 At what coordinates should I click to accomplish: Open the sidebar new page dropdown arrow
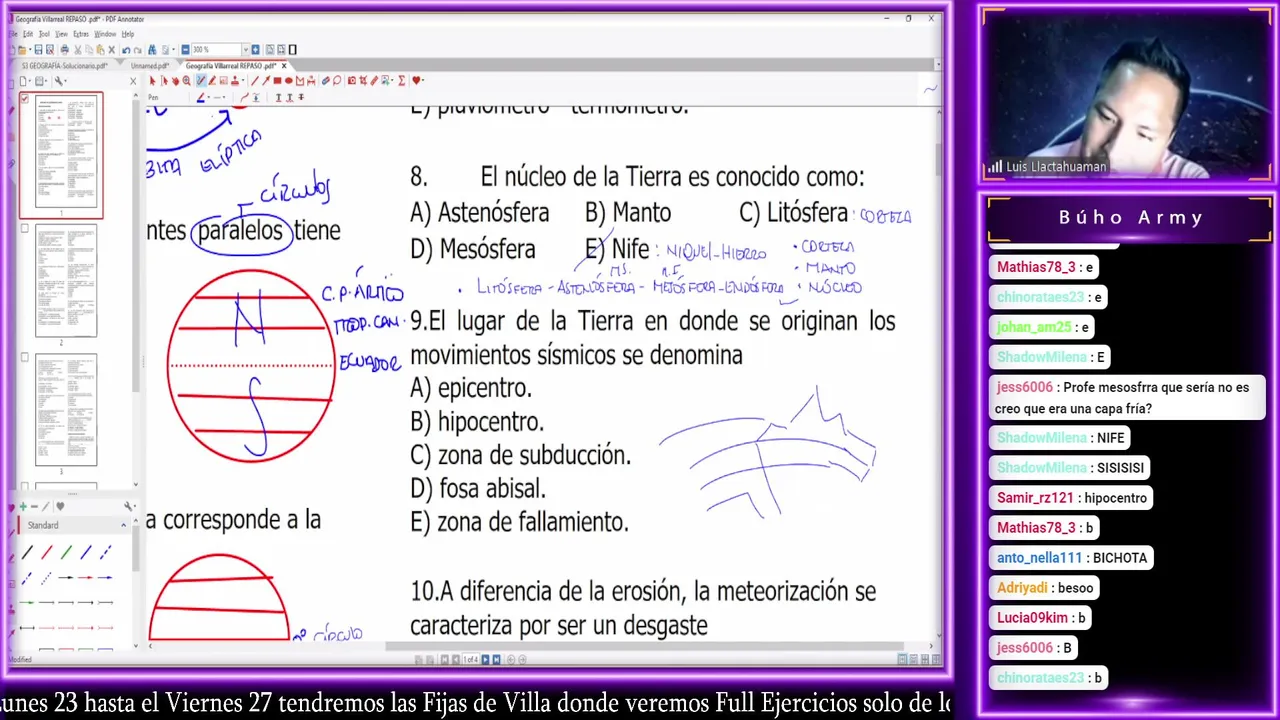pyautogui.click(x=29, y=81)
